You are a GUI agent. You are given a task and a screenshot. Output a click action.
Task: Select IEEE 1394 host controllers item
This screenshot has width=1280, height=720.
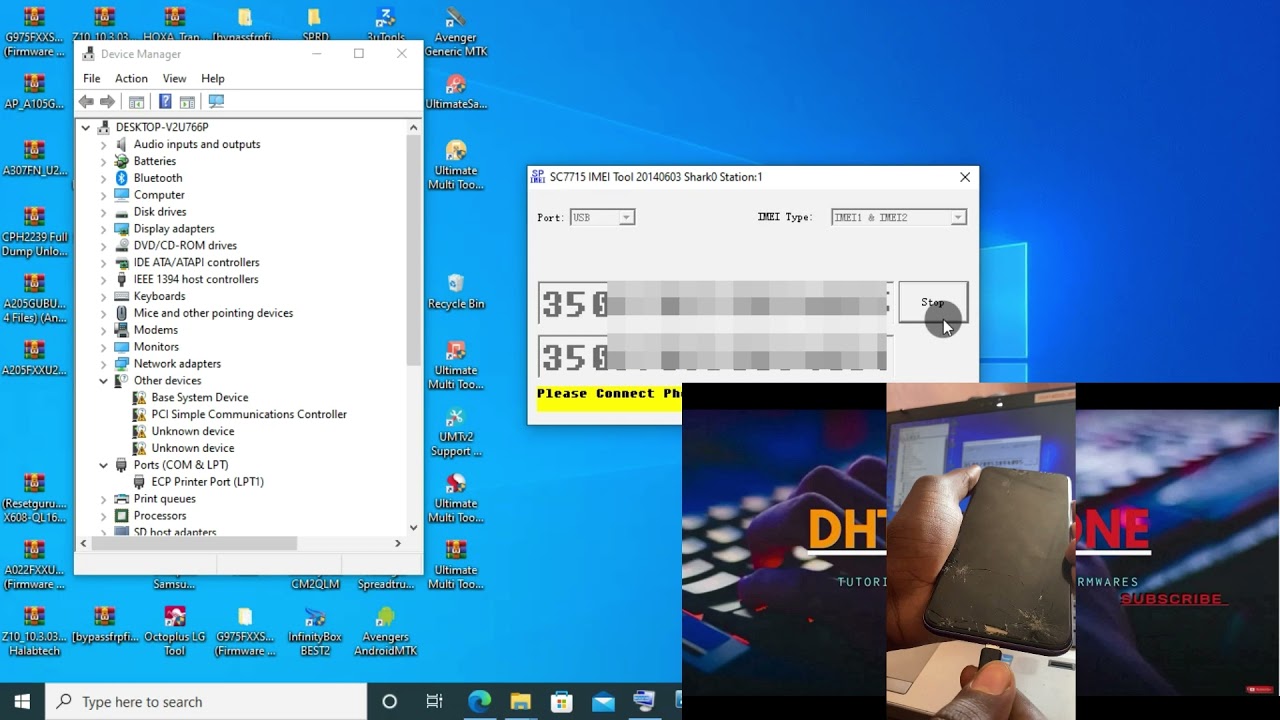pyautogui.click(x=196, y=279)
